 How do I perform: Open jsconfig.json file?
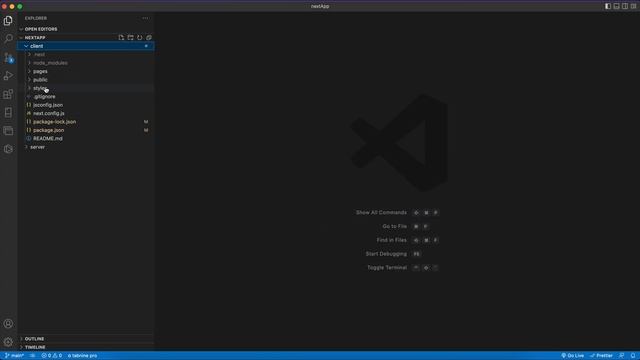[x=86, y=105]
